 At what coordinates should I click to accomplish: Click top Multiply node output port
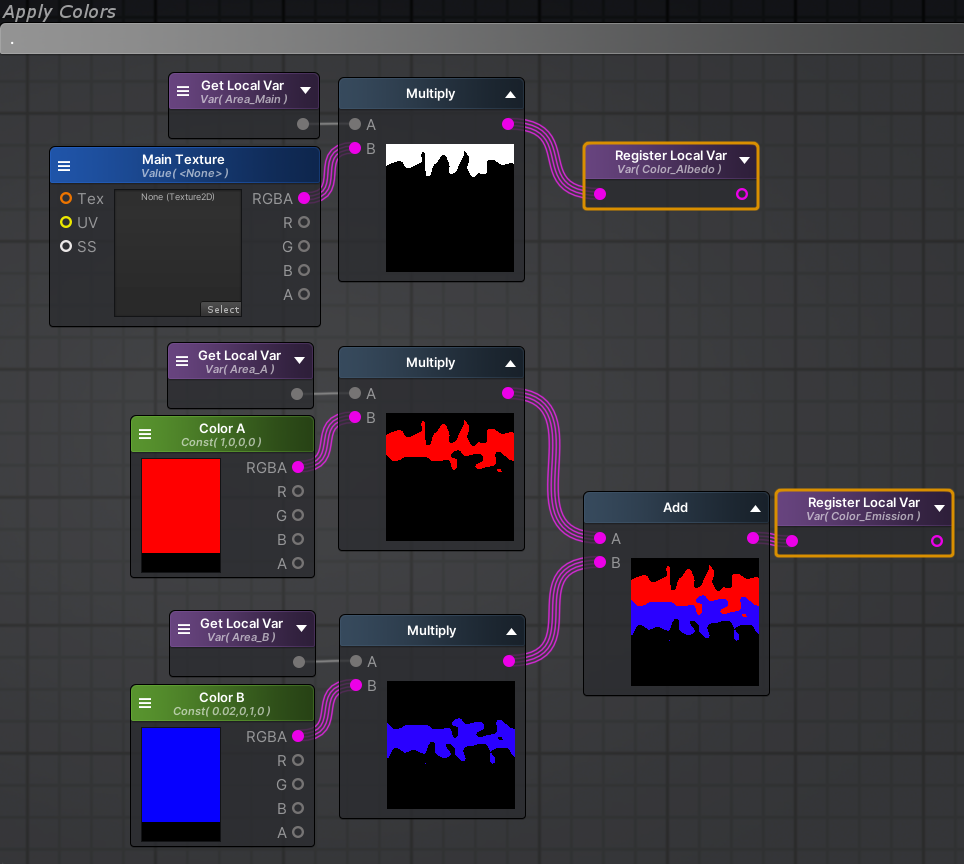click(508, 124)
